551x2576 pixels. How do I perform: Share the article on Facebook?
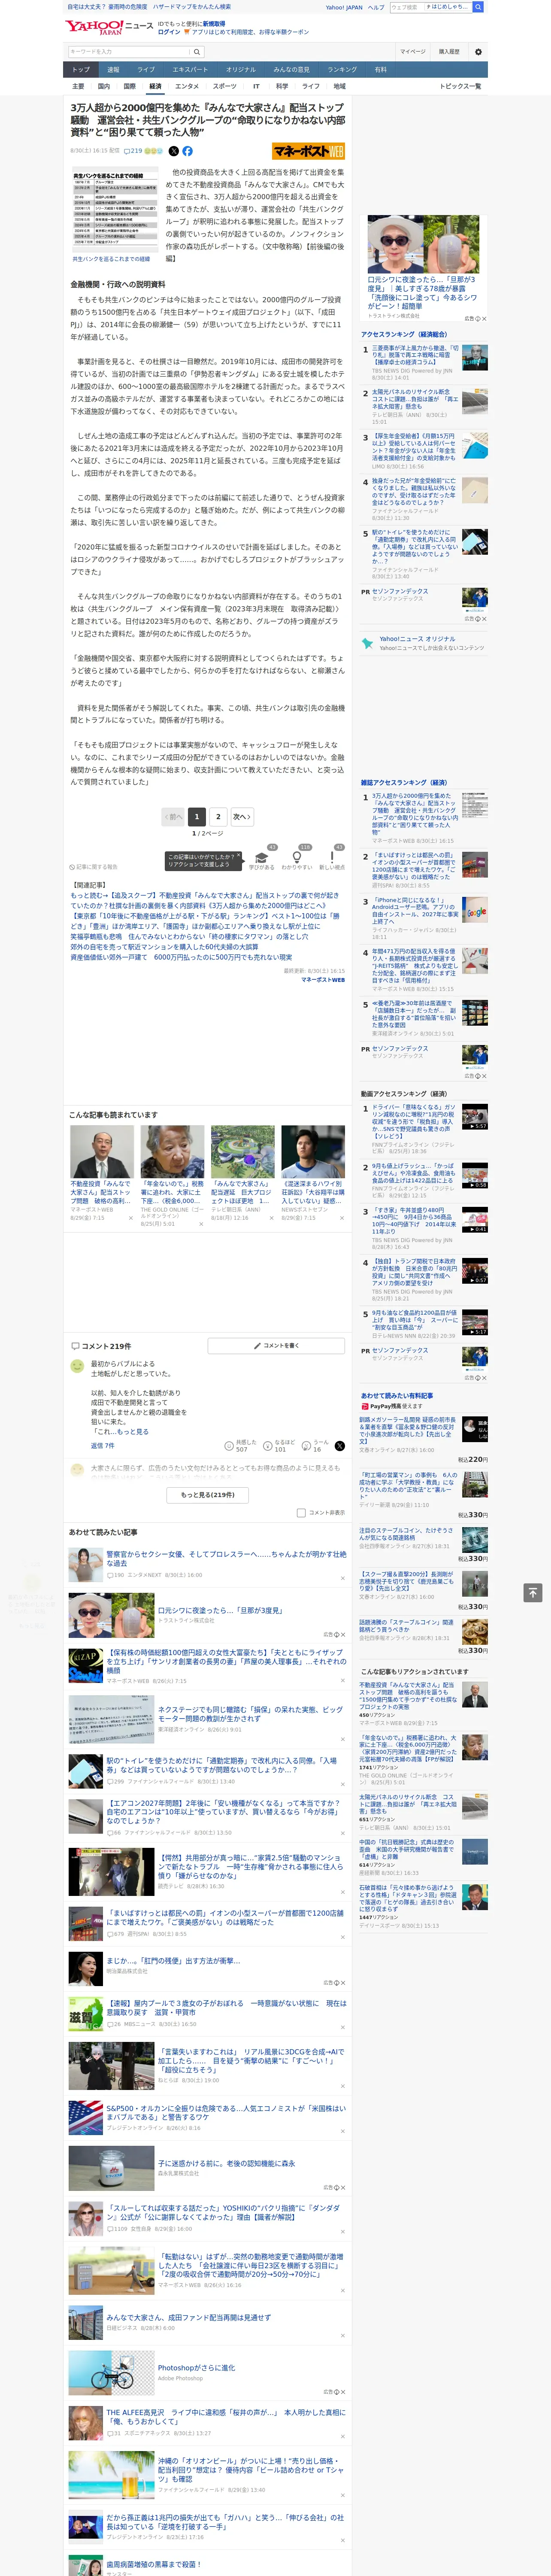point(187,151)
